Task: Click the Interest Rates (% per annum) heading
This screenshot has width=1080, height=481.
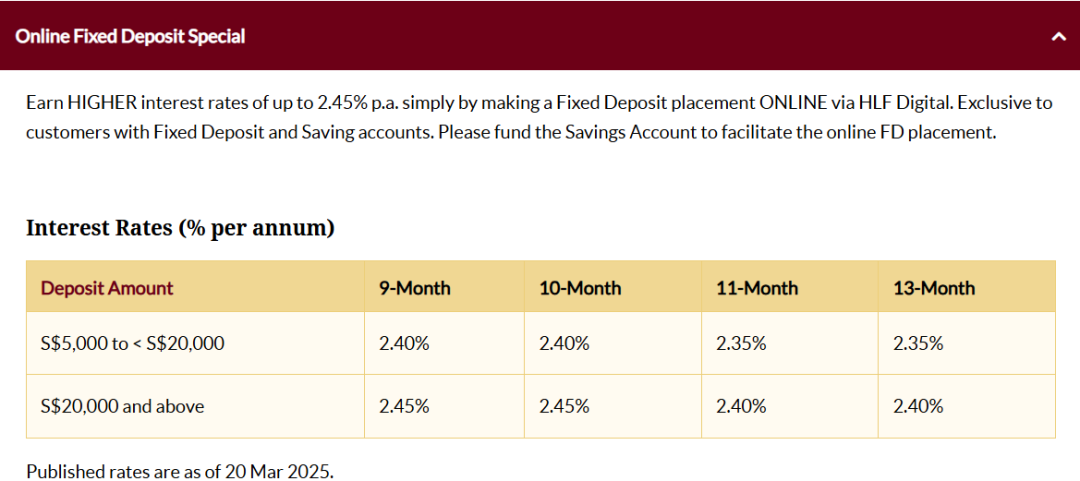Action: click(180, 227)
